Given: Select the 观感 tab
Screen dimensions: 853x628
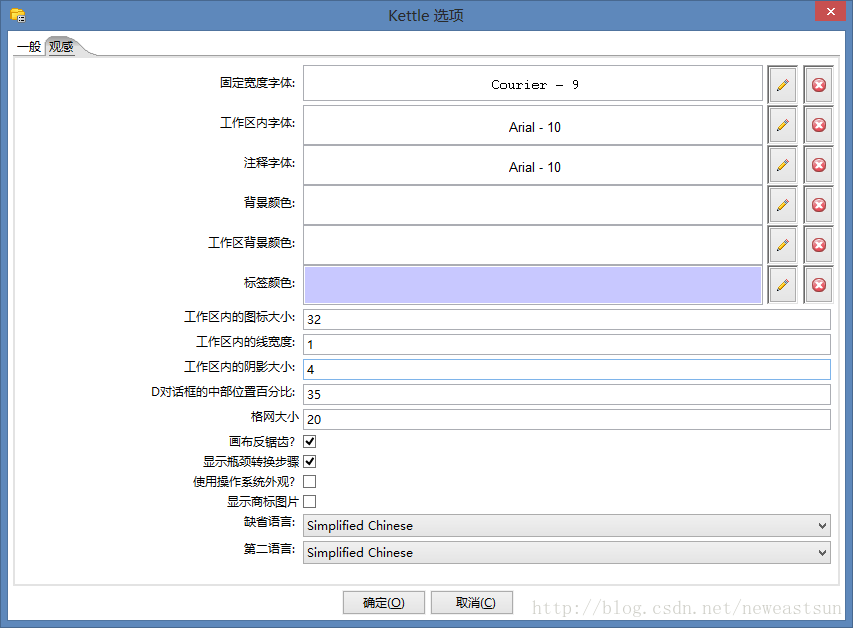Looking at the screenshot, I should (61, 47).
